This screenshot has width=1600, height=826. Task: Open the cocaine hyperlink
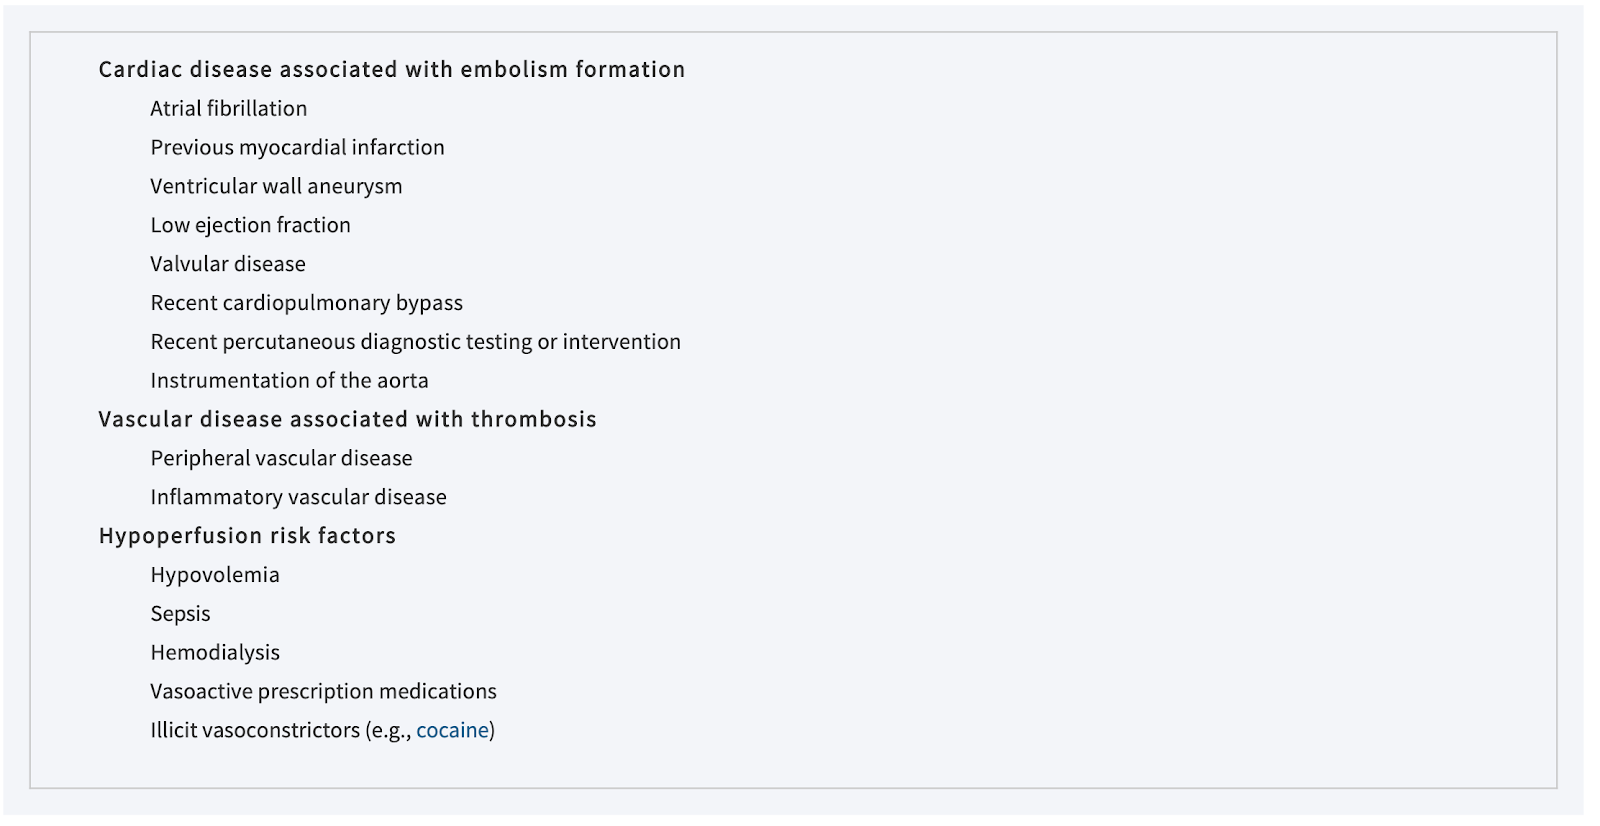[452, 730]
